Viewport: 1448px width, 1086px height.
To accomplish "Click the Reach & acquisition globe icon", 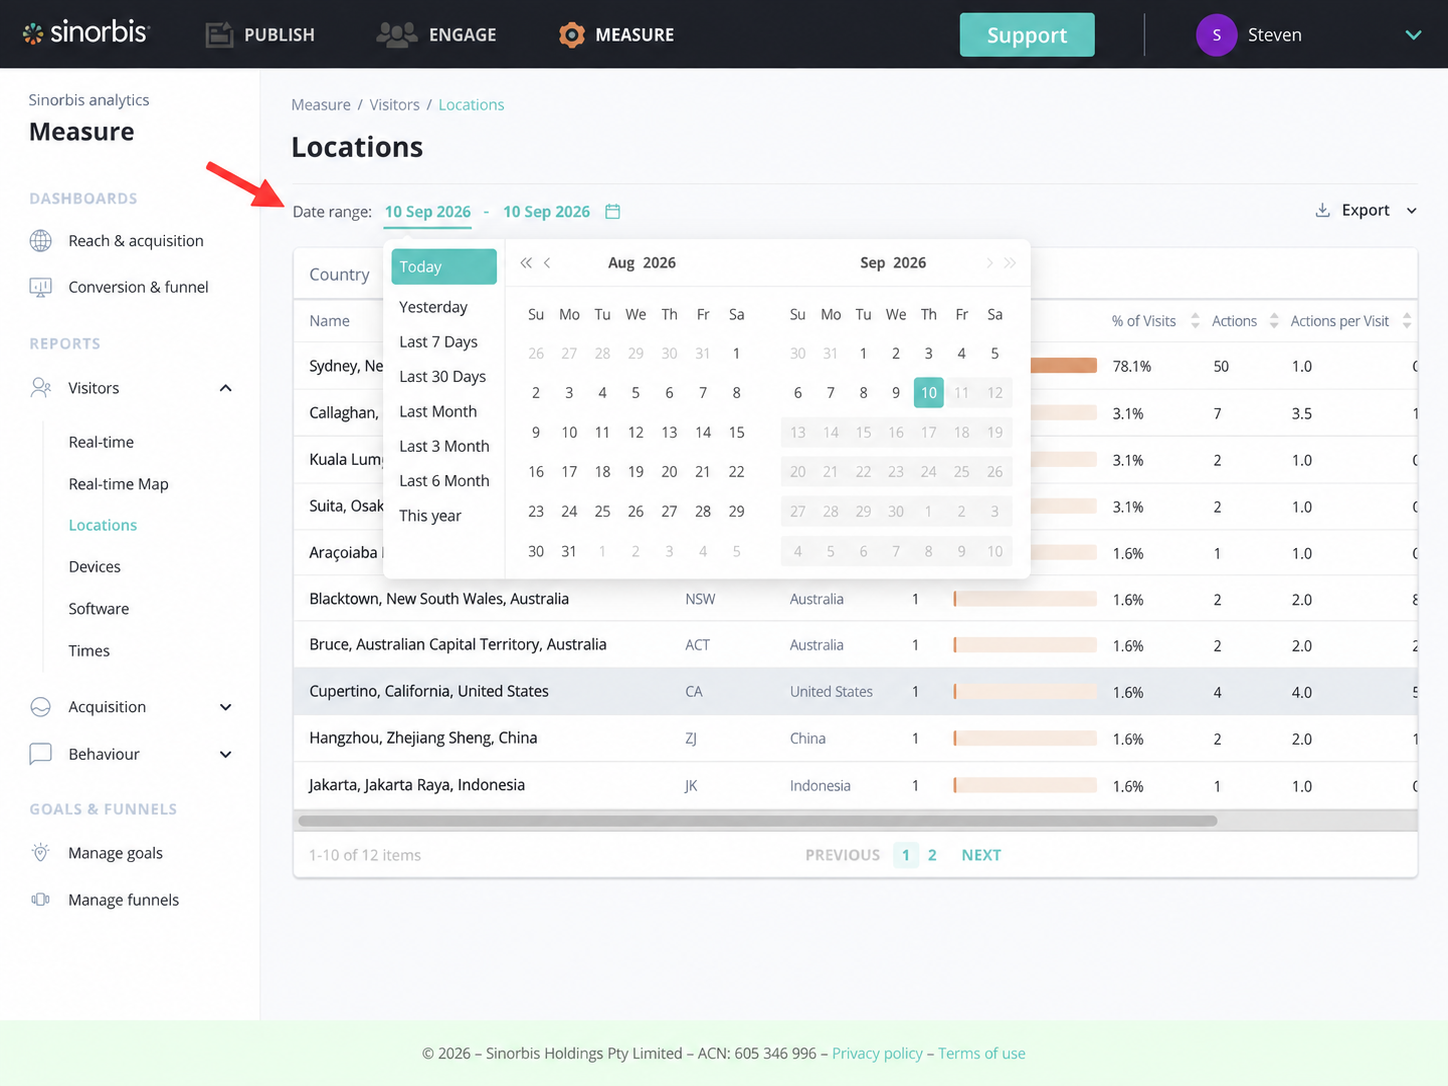I will click(x=41, y=241).
